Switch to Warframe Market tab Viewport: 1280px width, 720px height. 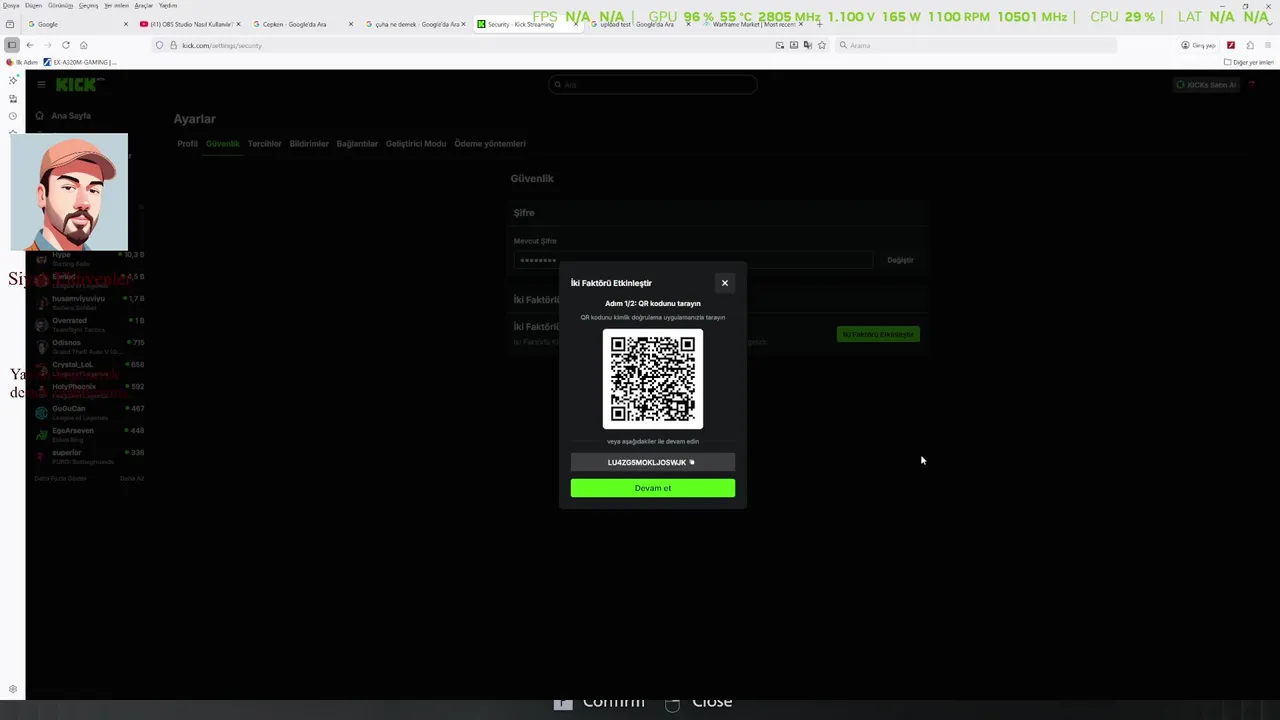[x=753, y=24]
